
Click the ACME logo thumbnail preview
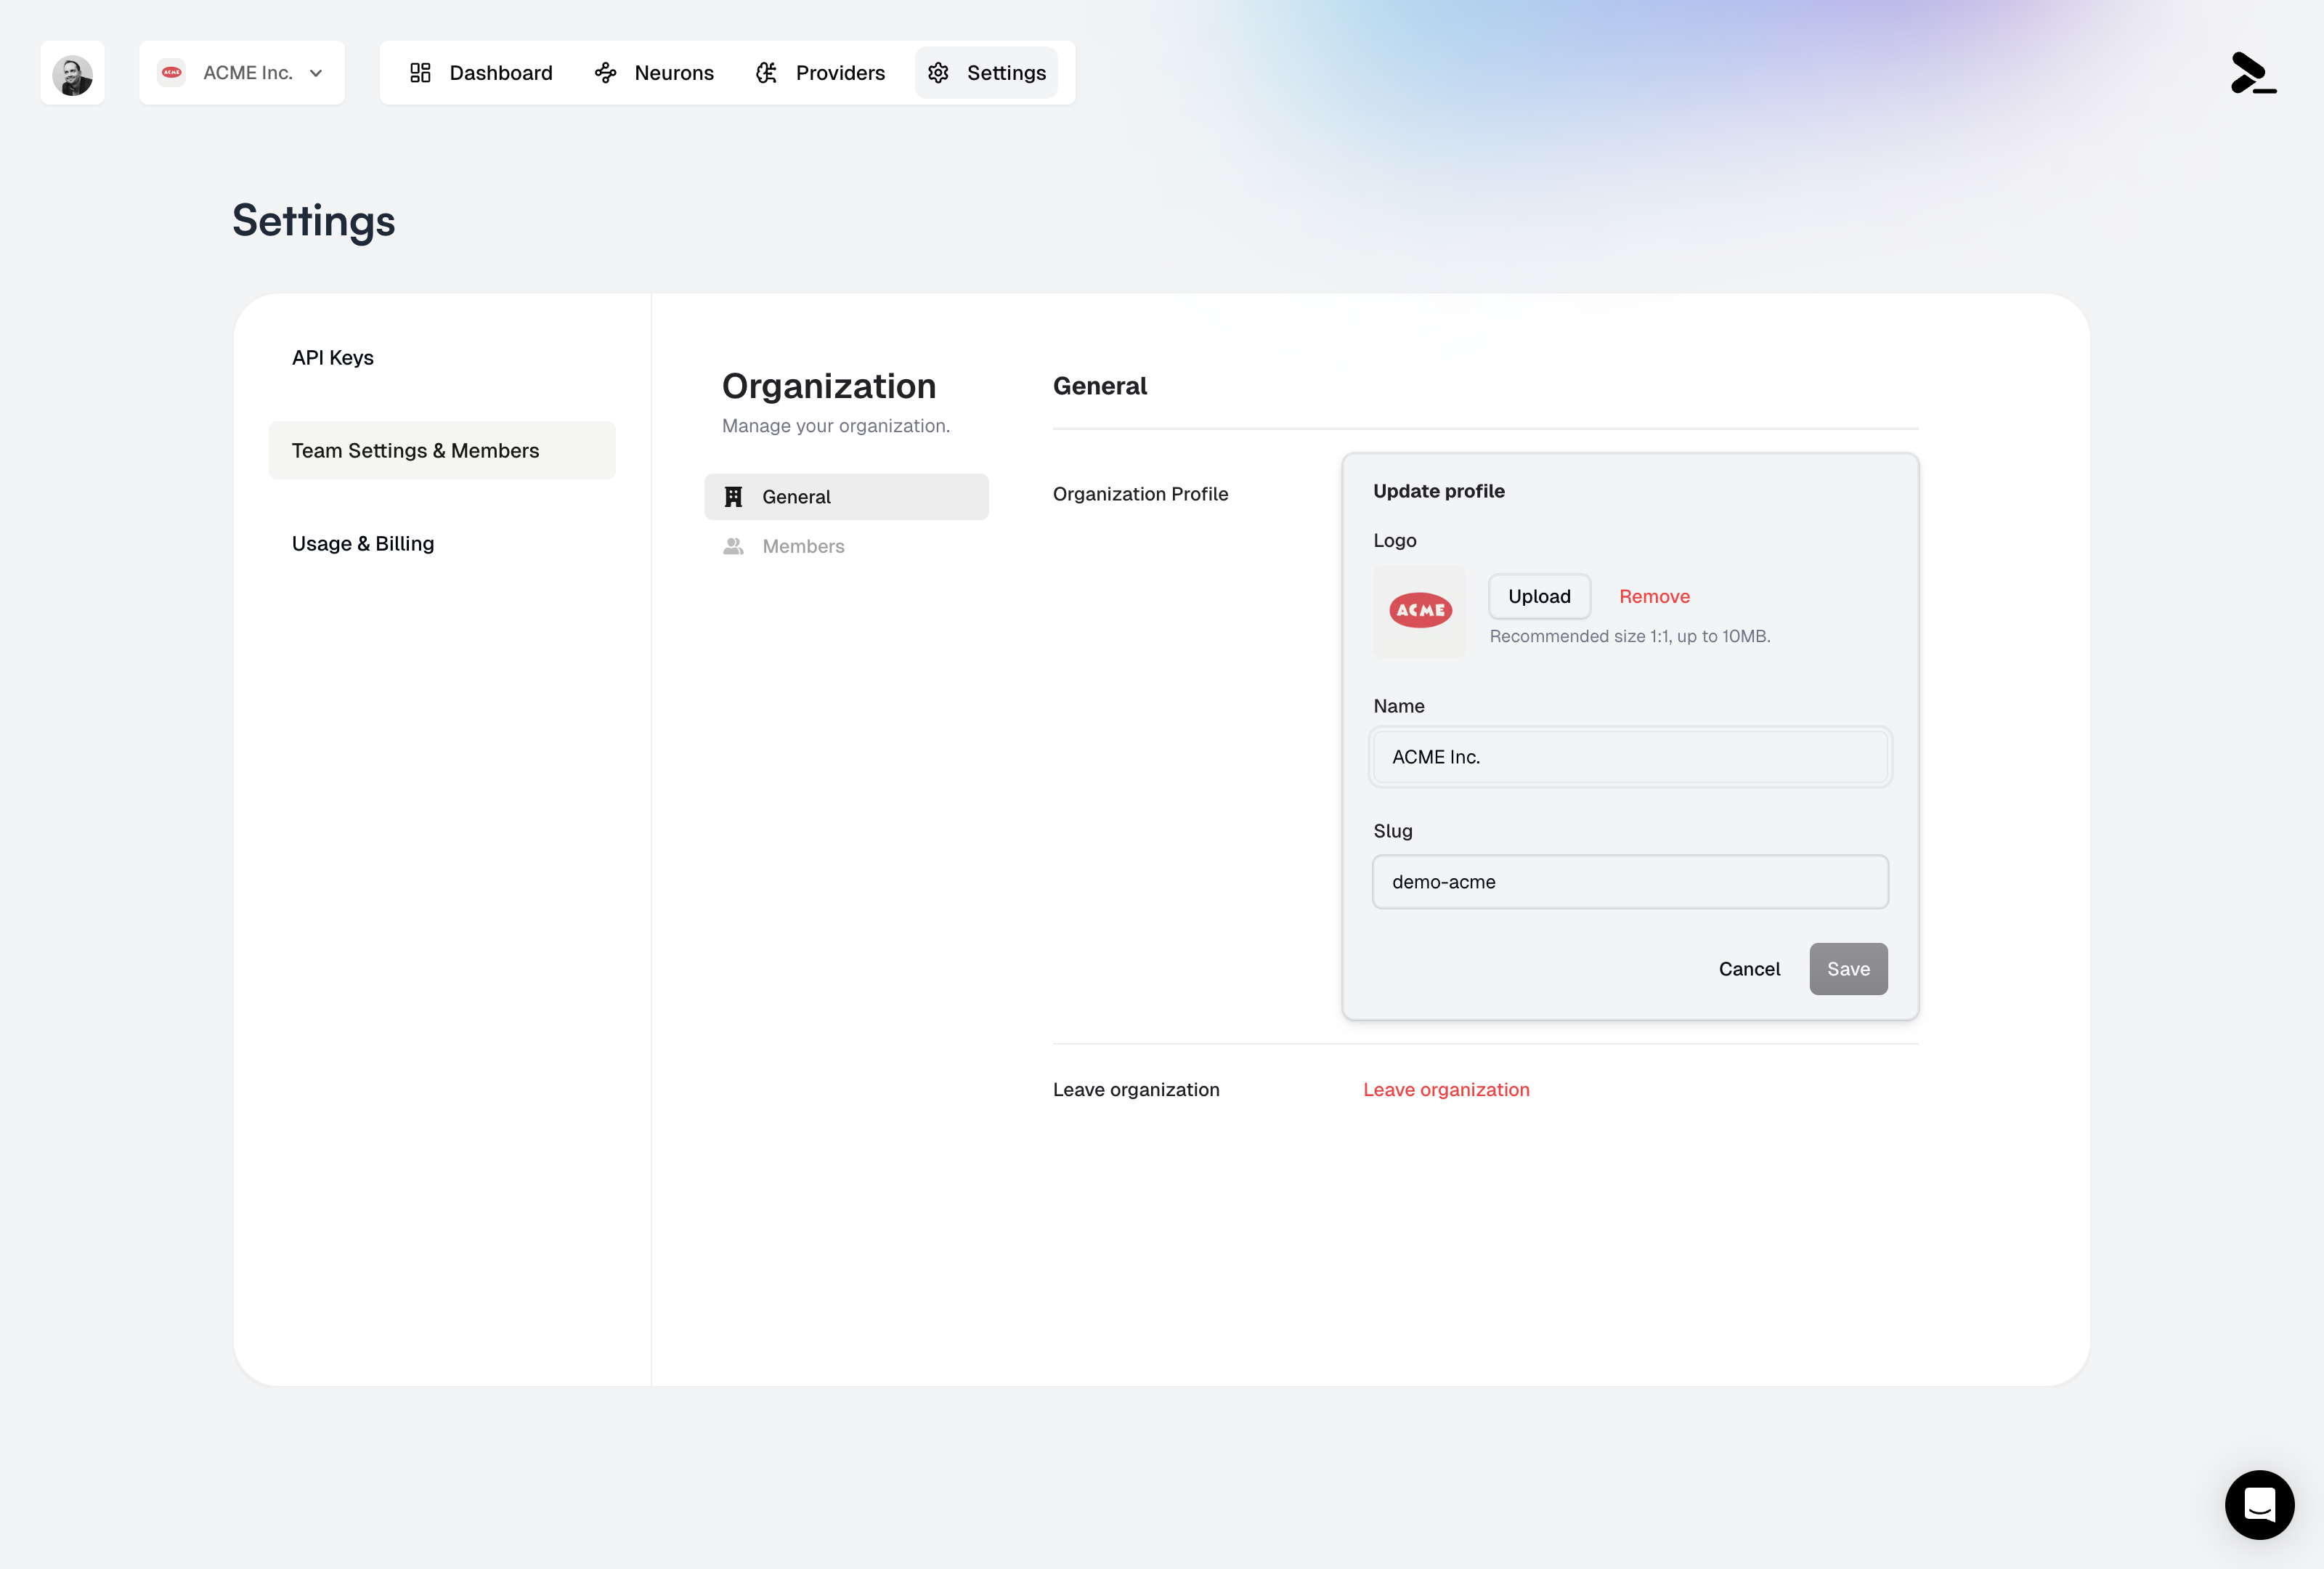[1419, 611]
